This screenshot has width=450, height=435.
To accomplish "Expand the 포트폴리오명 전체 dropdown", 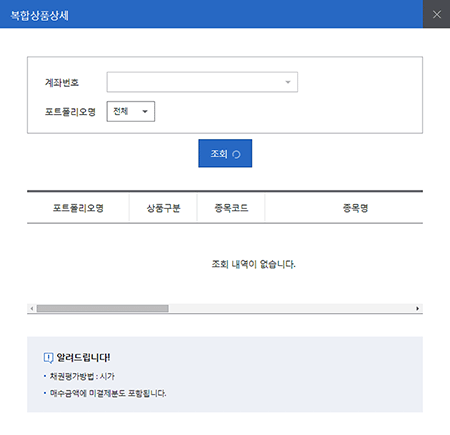I will pyautogui.click(x=131, y=111).
